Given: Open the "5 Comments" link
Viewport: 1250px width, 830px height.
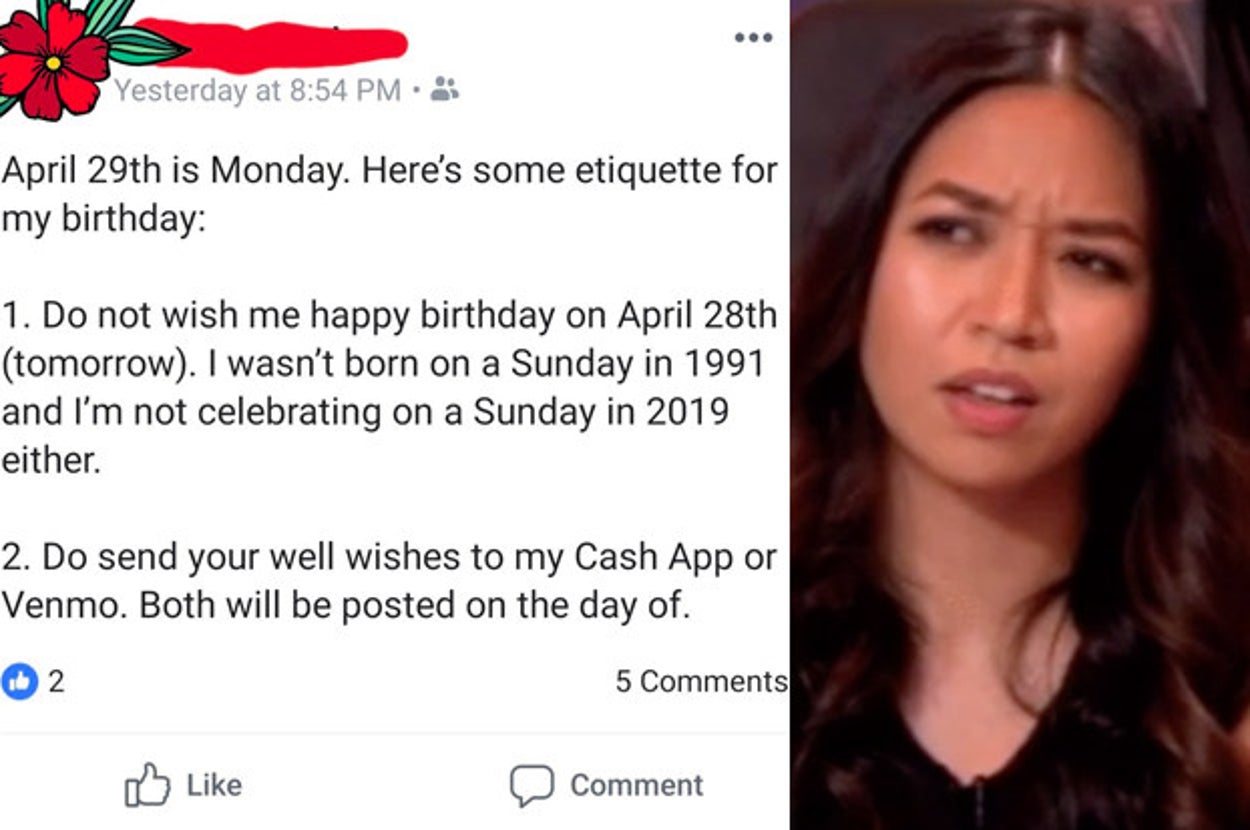Looking at the screenshot, I should click(700, 682).
